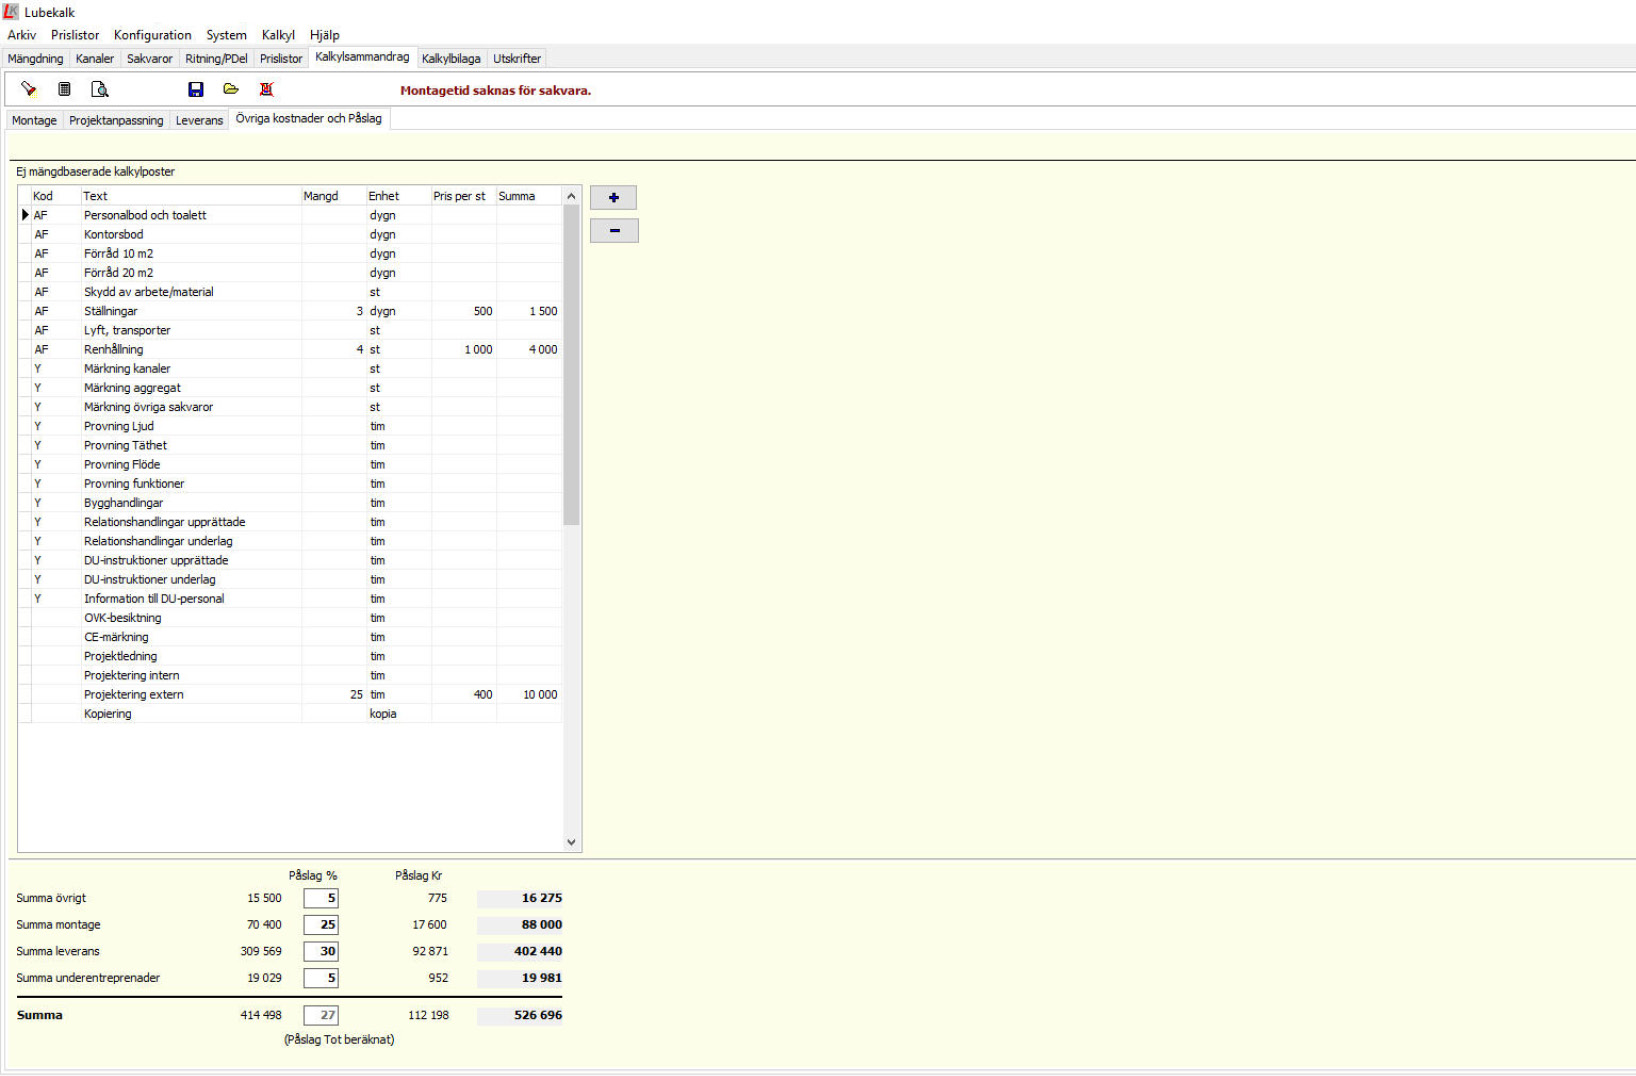Screen dimensions: 1636x1076
Task: Click the red crossed-out delete icon
Action: click(x=267, y=89)
